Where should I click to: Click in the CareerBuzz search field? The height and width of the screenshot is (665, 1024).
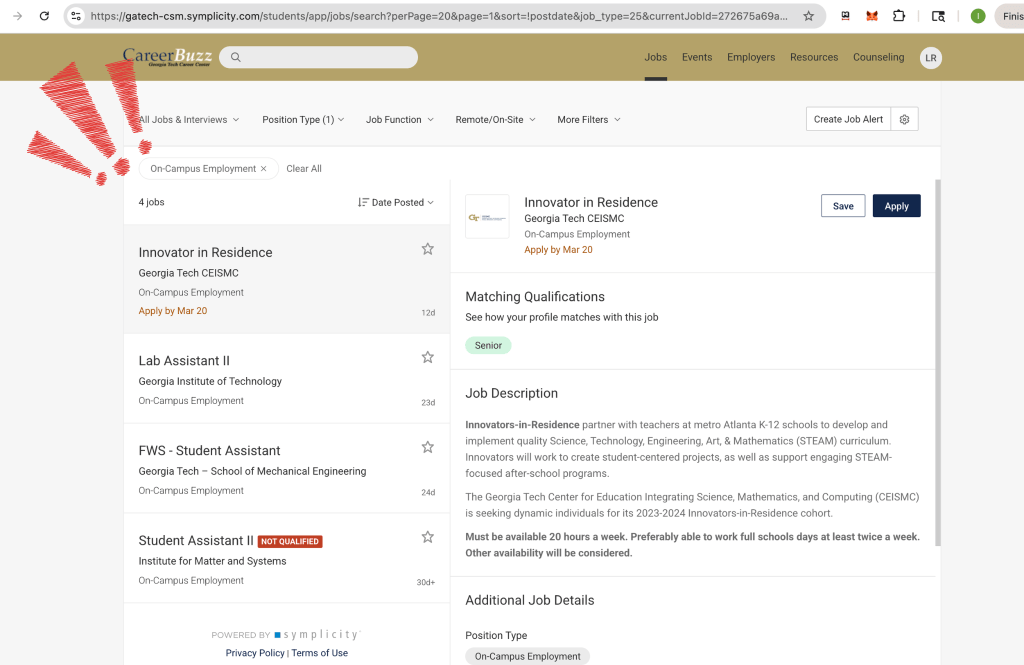click(319, 57)
